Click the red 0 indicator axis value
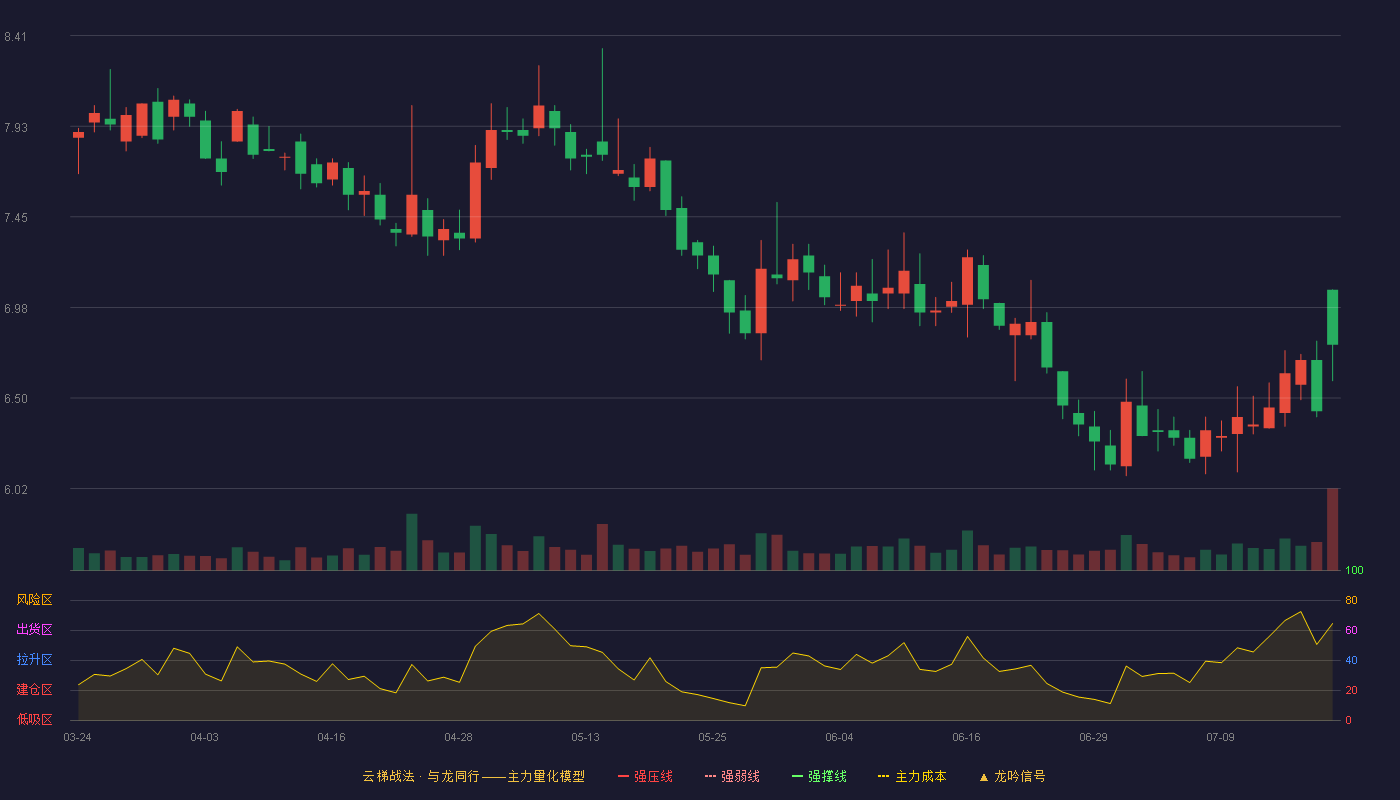This screenshot has height=800, width=1400. (x=1349, y=720)
